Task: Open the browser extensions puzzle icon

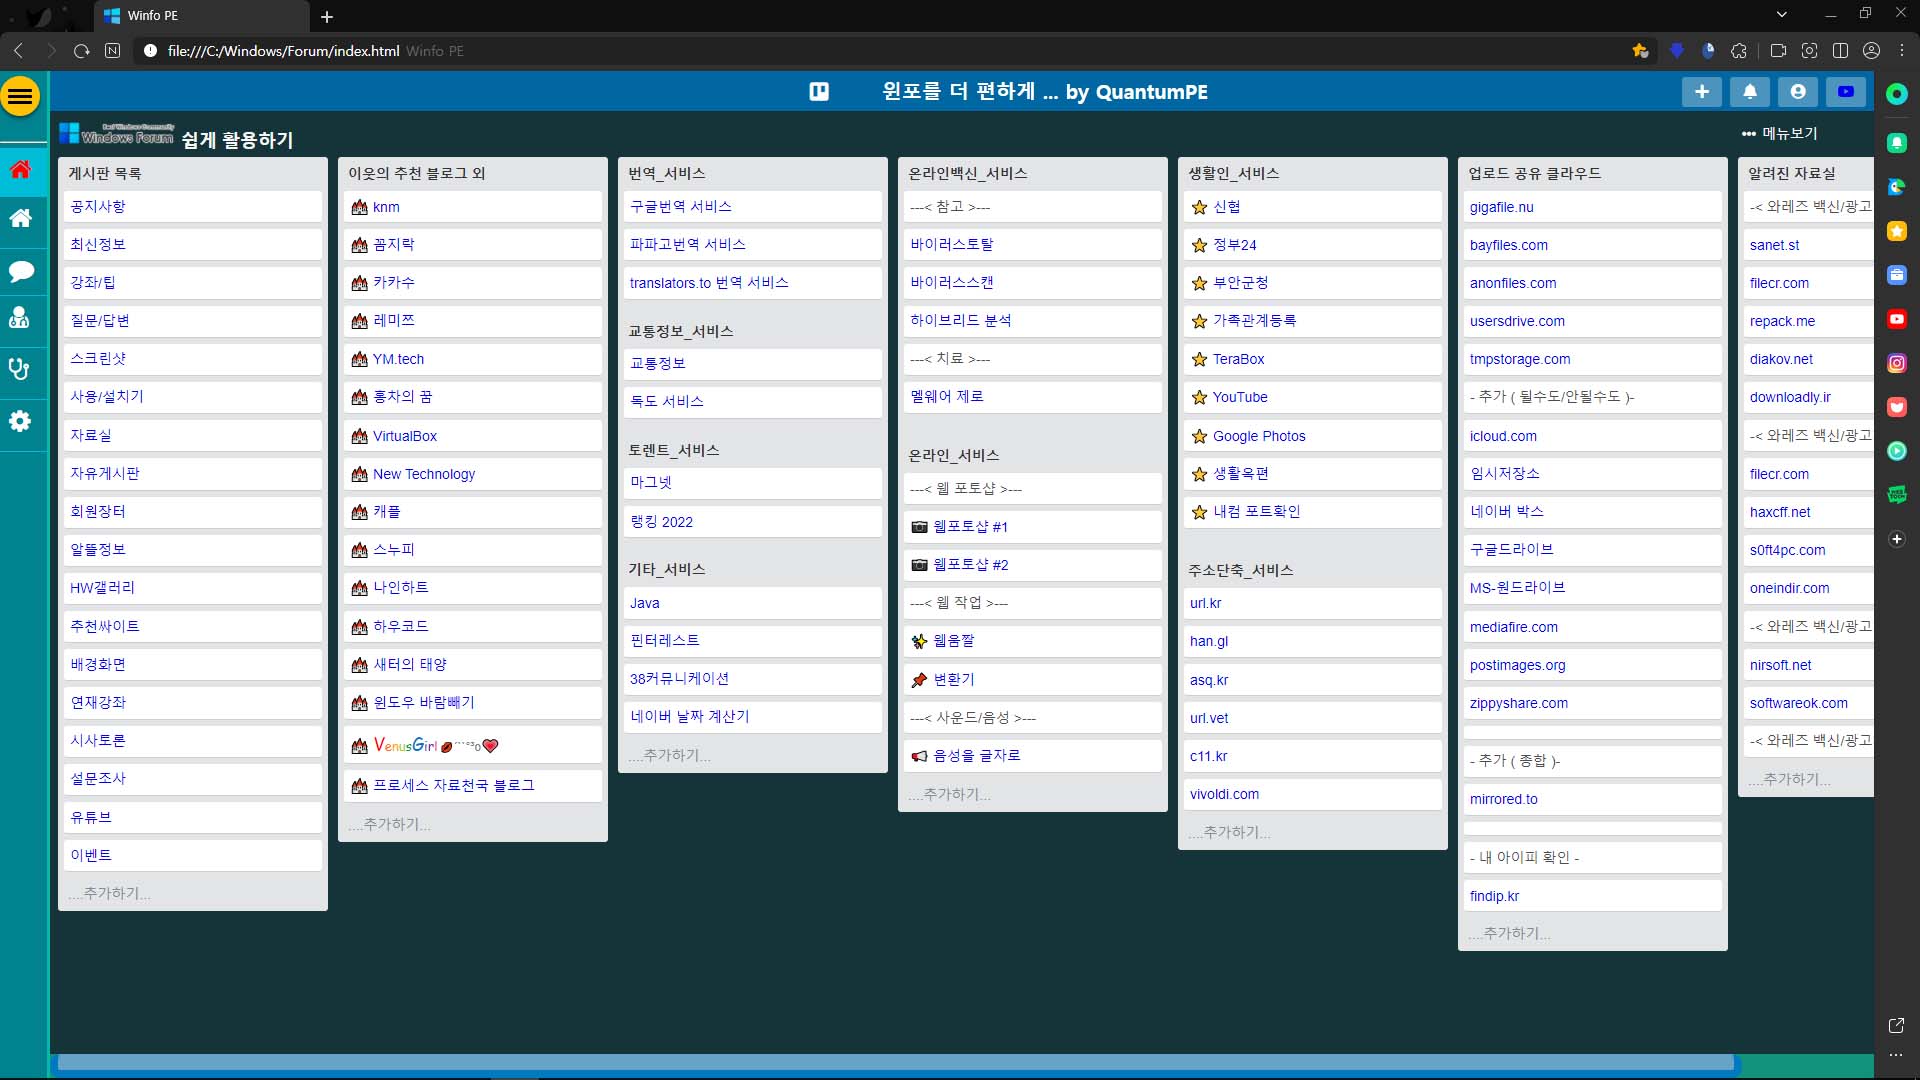Action: click(1740, 51)
